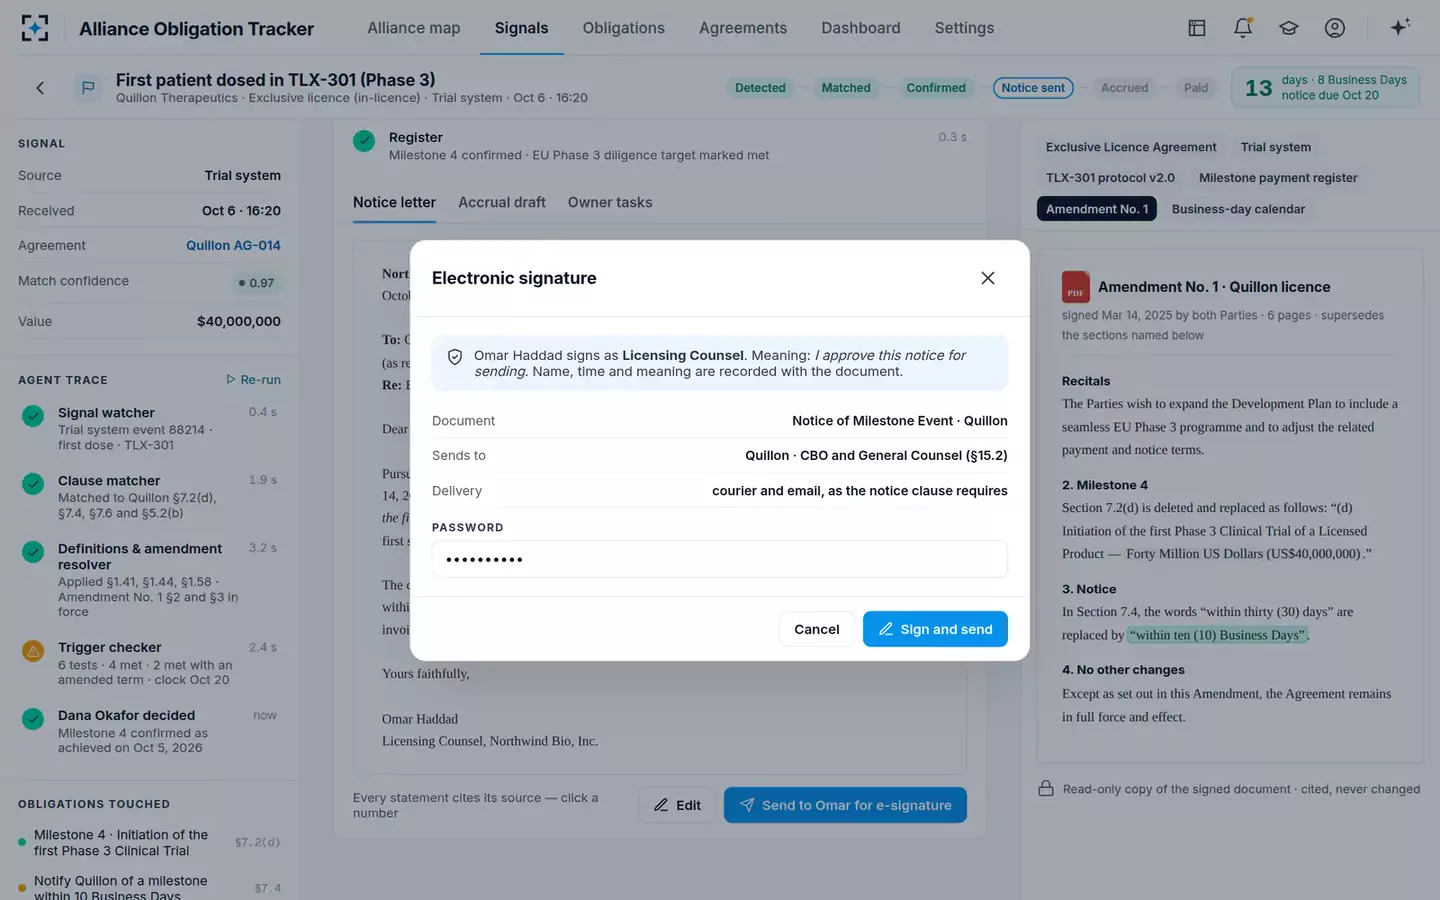This screenshot has width=1440, height=900.
Task: Click the Register step green check icon
Action: [364, 141]
